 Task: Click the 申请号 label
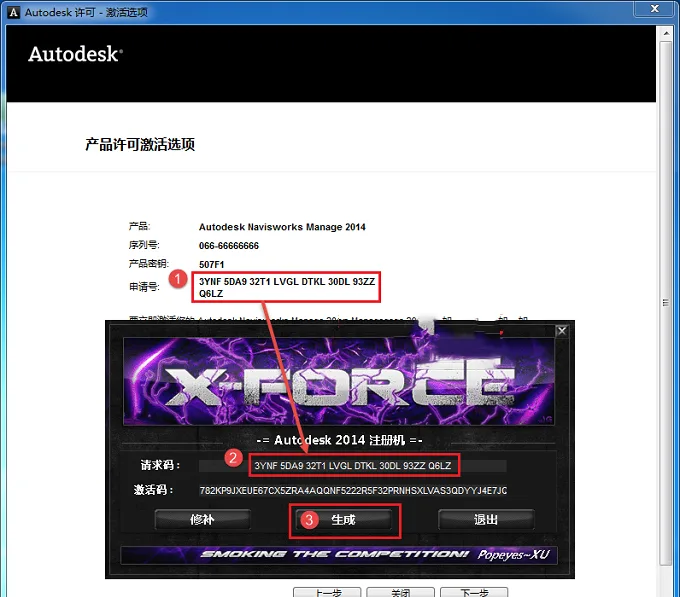tap(144, 287)
